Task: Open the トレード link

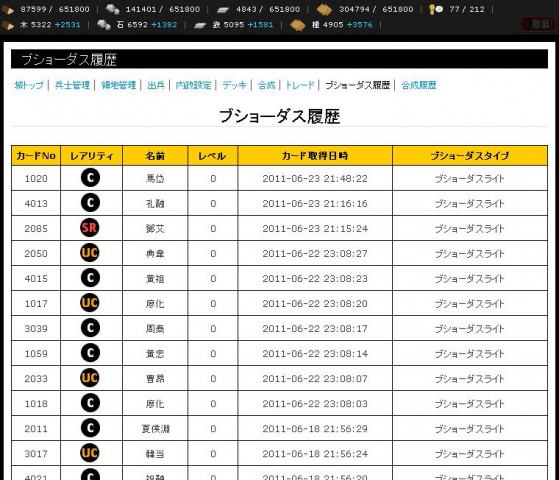Action: (x=300, y=85)
